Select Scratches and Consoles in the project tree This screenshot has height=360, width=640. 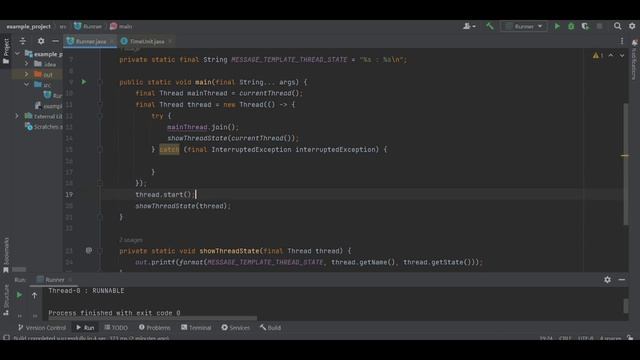[x=44, y=127]
